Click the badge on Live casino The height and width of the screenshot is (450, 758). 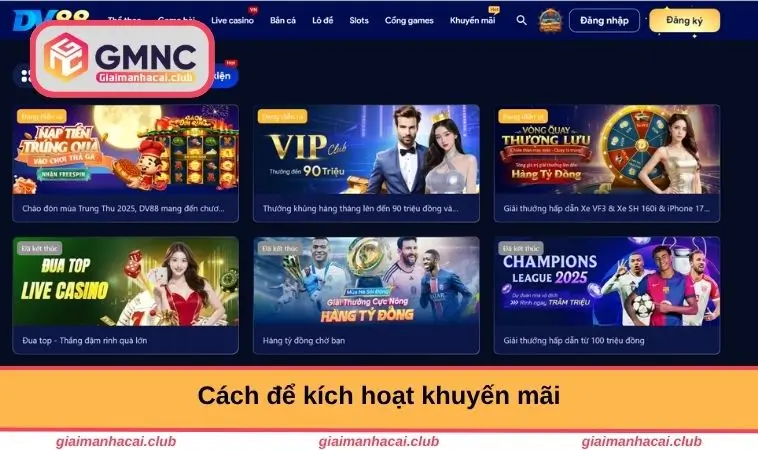[253, 10]
